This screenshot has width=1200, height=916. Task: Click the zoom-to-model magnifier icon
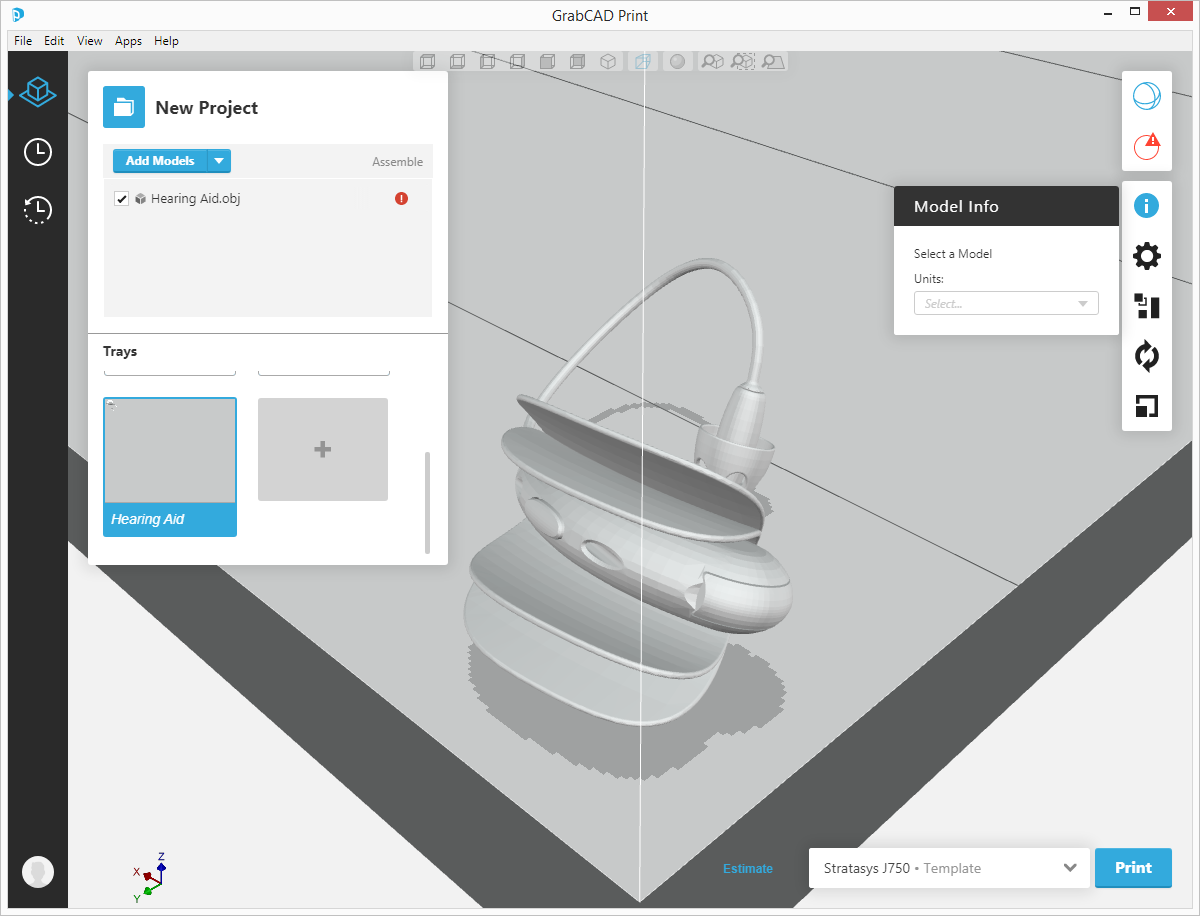[712, 62]
